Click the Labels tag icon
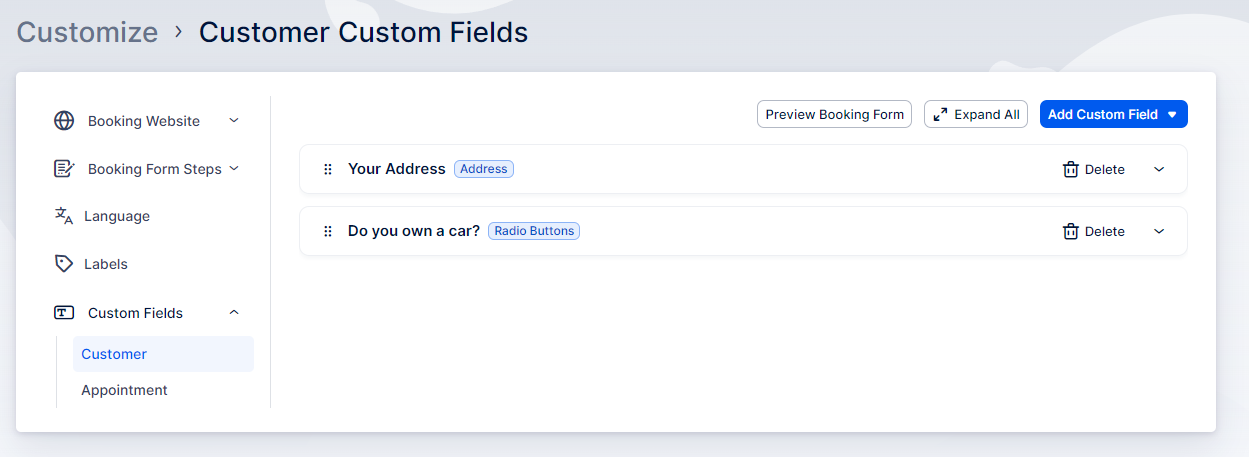The width and height of the screenshot is (1249, 457). pos(64,264)
